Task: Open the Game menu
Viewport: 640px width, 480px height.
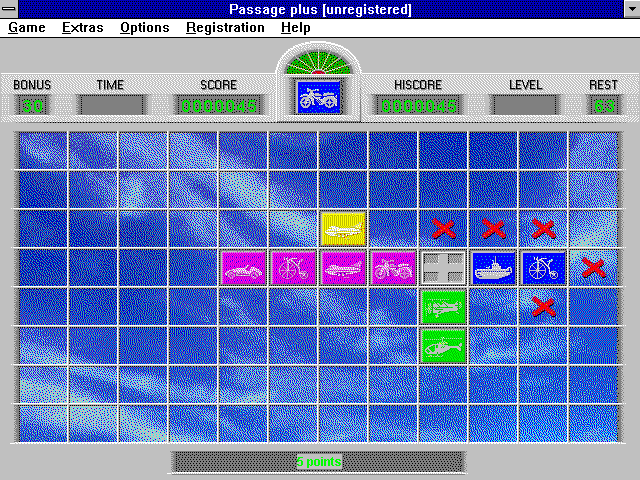Action: tap(27, 27)
